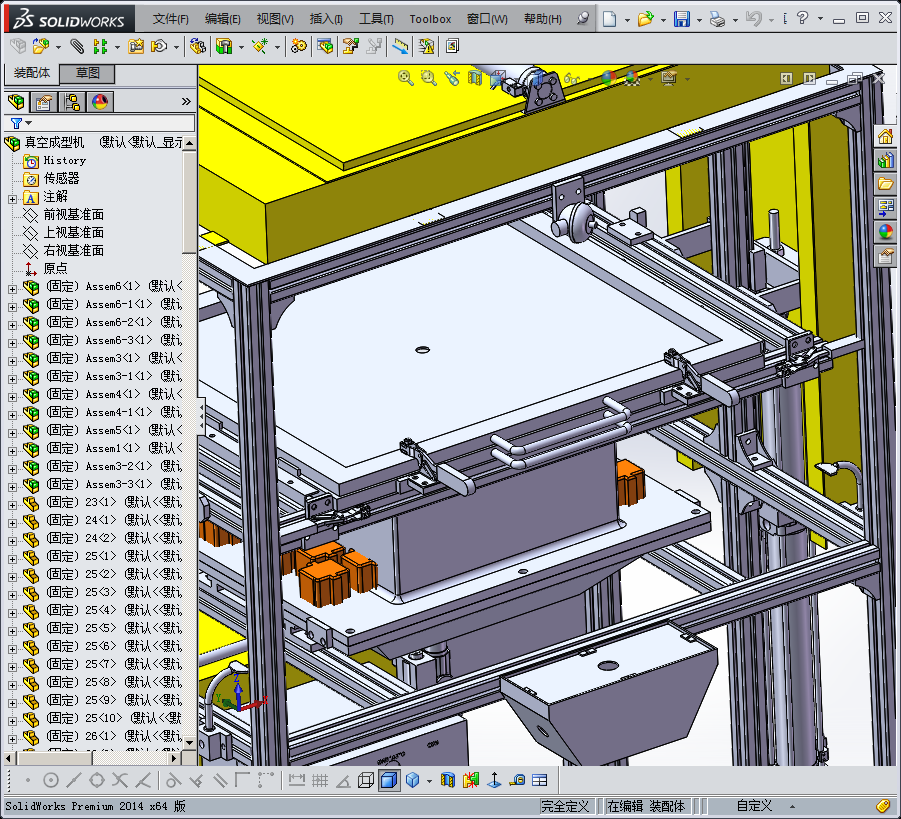Expand the Assem6<1> tree node
This screenshot has height=819, width=901.
[x=12, y=287]
